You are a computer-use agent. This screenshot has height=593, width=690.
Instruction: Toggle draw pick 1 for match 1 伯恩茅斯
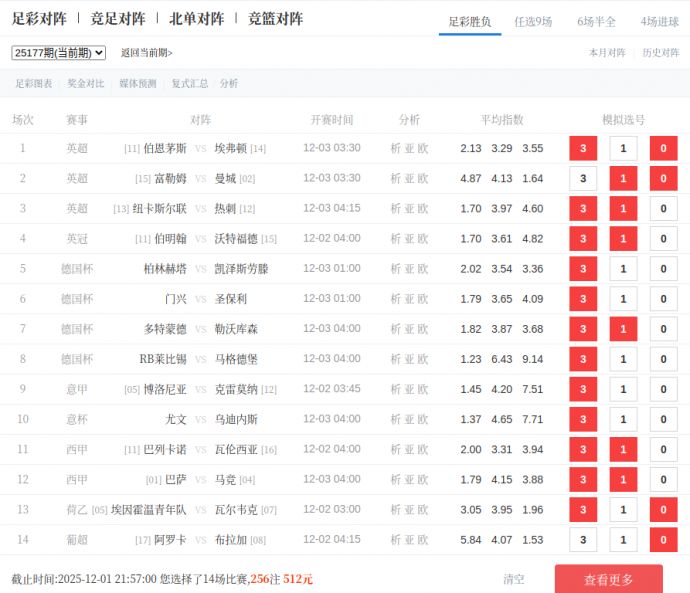[x=623, y=149]
